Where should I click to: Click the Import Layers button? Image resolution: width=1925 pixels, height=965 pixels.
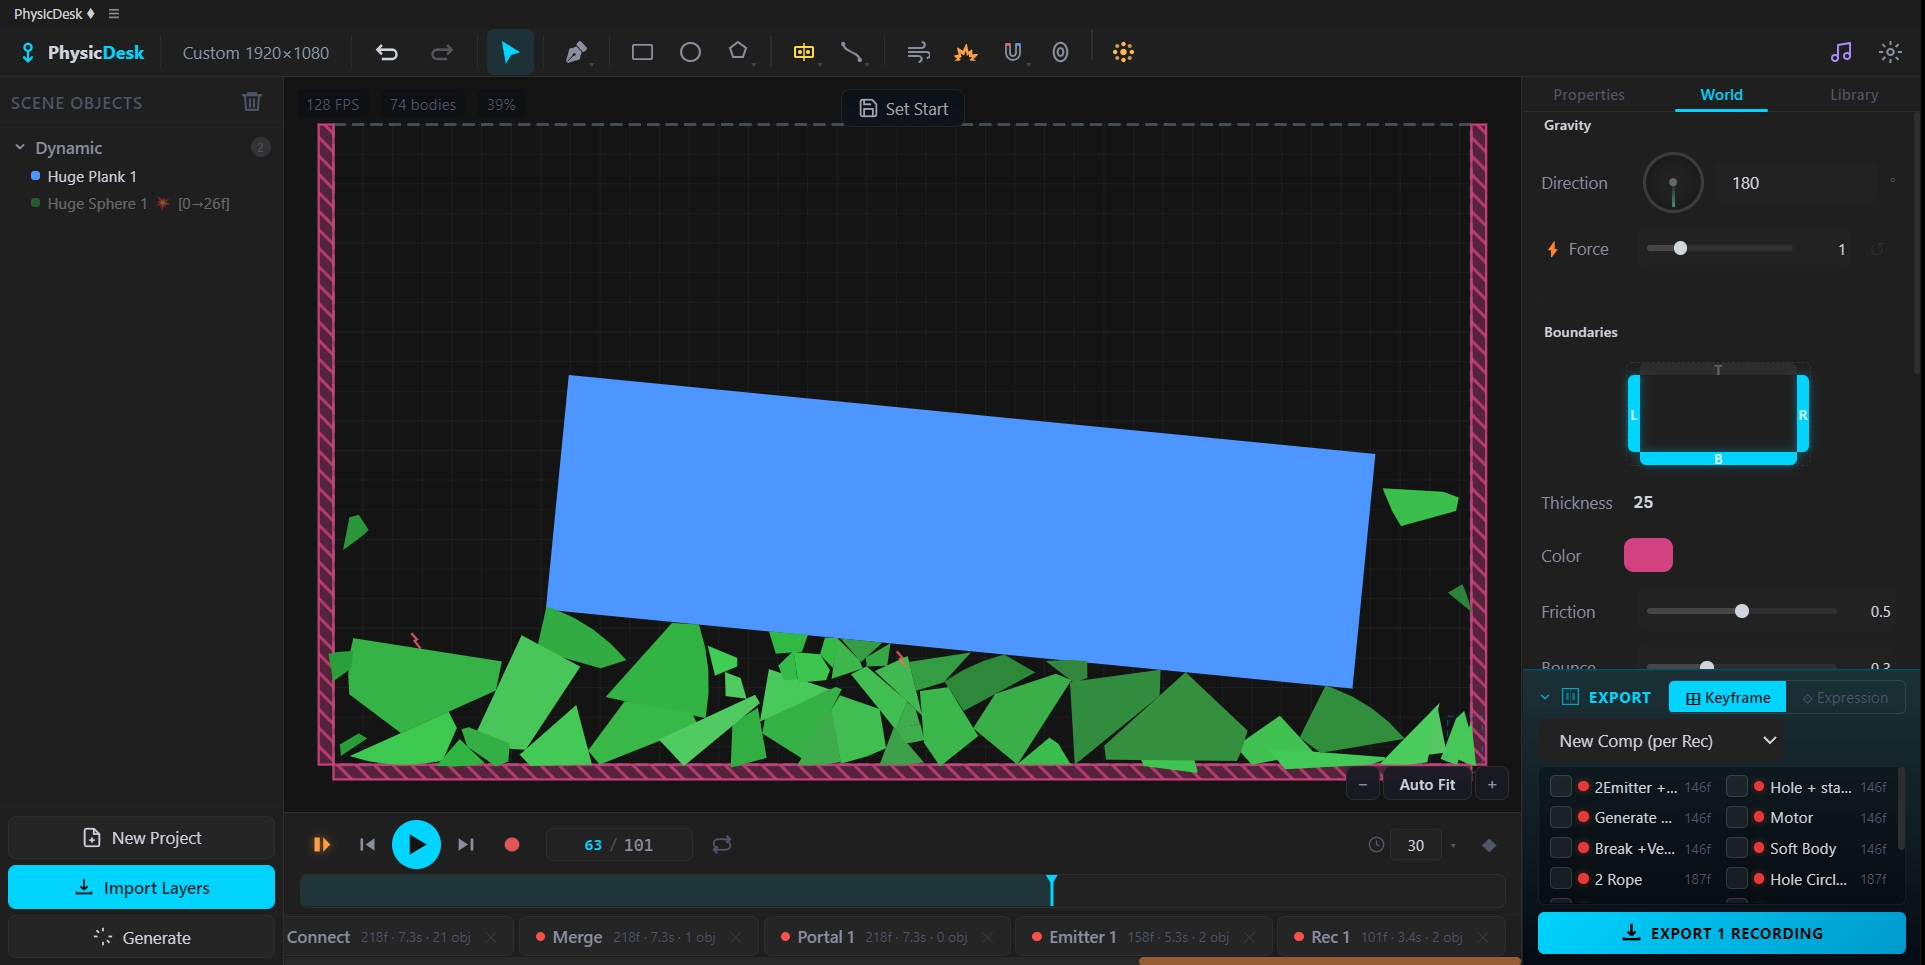[141, 888]
